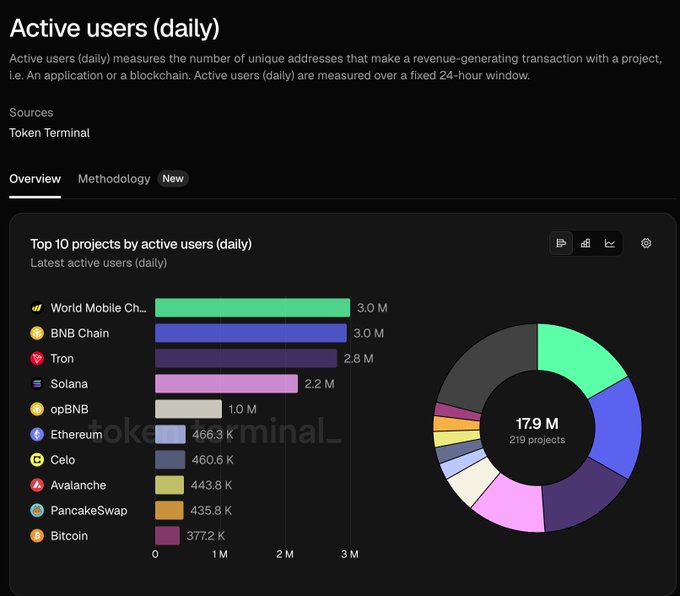Click pink donut chart segment
This screenshot has width=680, height=596.
point(512,503)
